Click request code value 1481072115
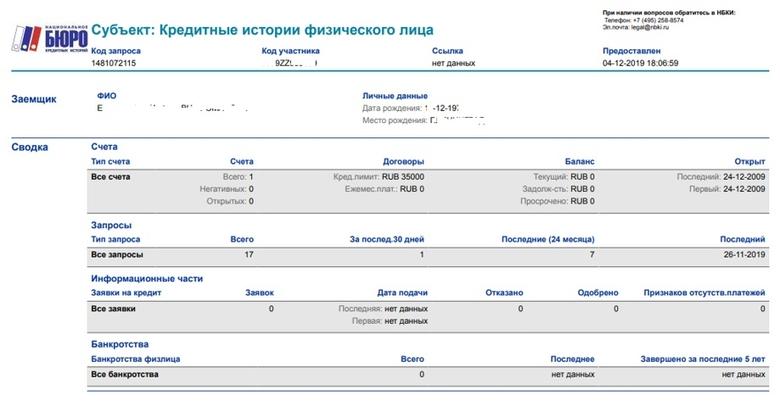The image size is (780, 401). [x=113, y=63]
